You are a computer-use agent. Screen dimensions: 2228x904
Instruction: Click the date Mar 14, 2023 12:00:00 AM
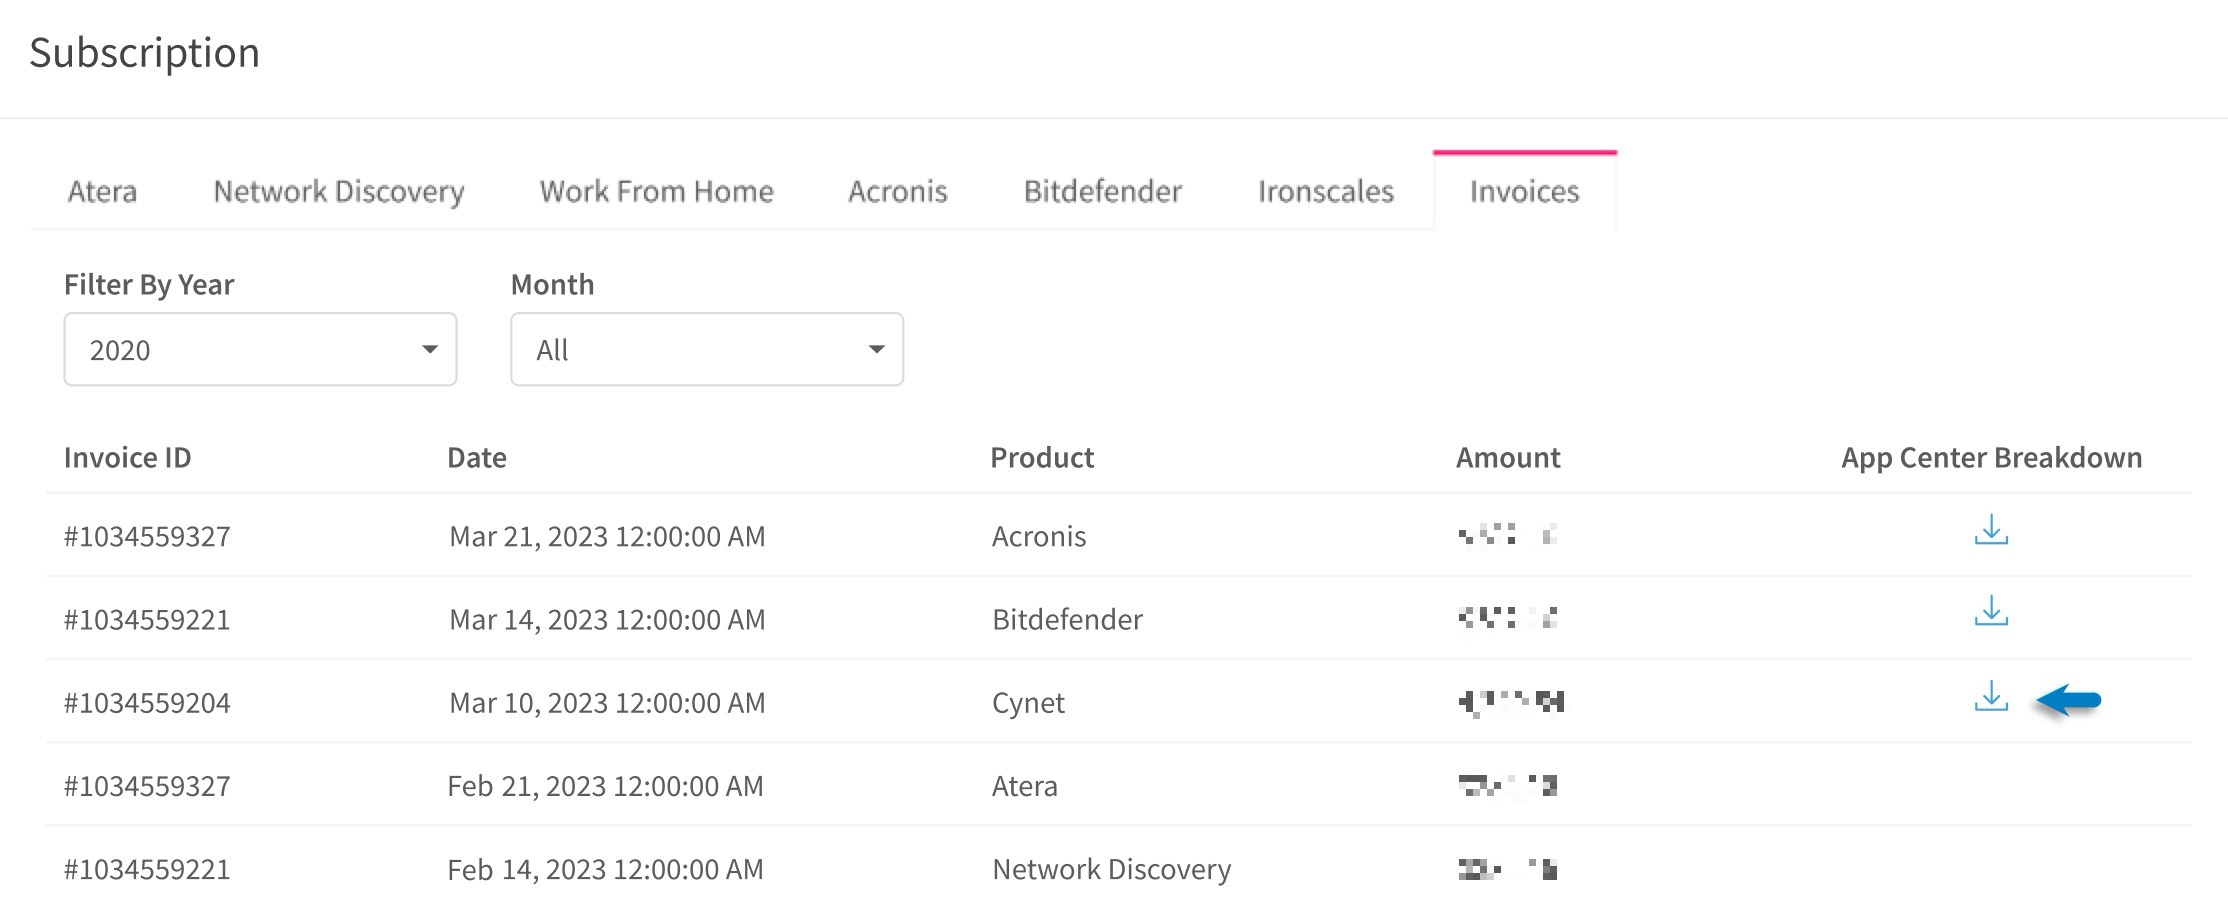click(607, 620)
